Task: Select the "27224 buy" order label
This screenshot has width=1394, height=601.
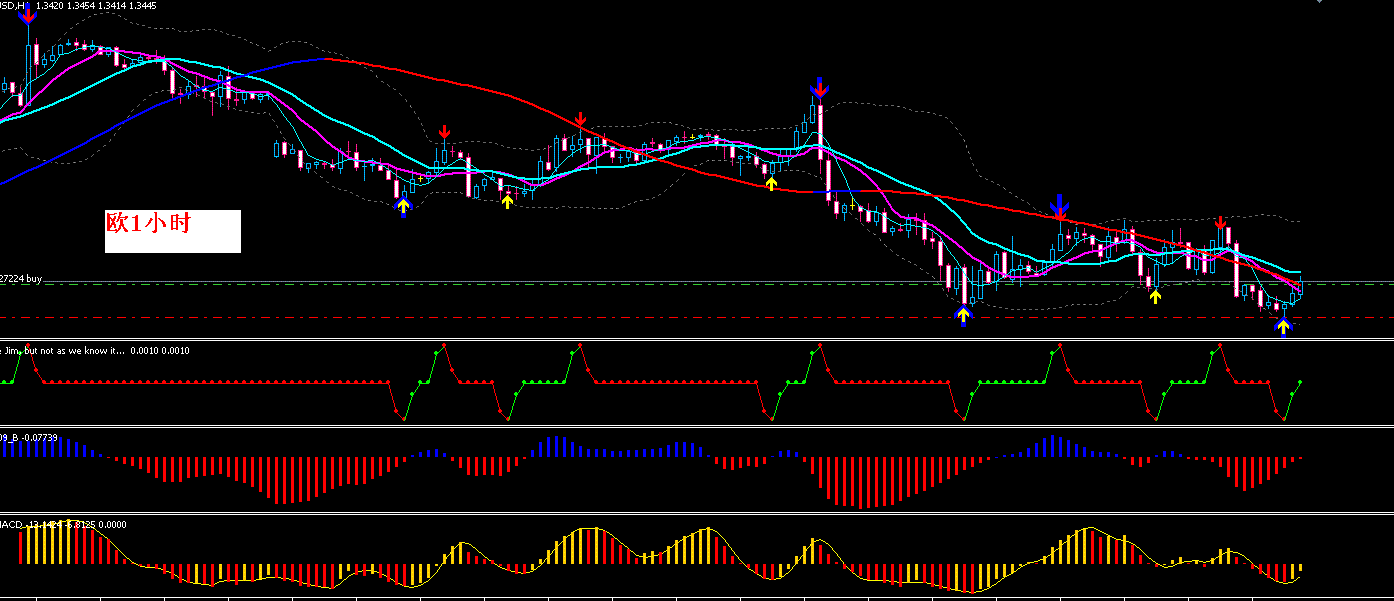Action: pos(21,279)
